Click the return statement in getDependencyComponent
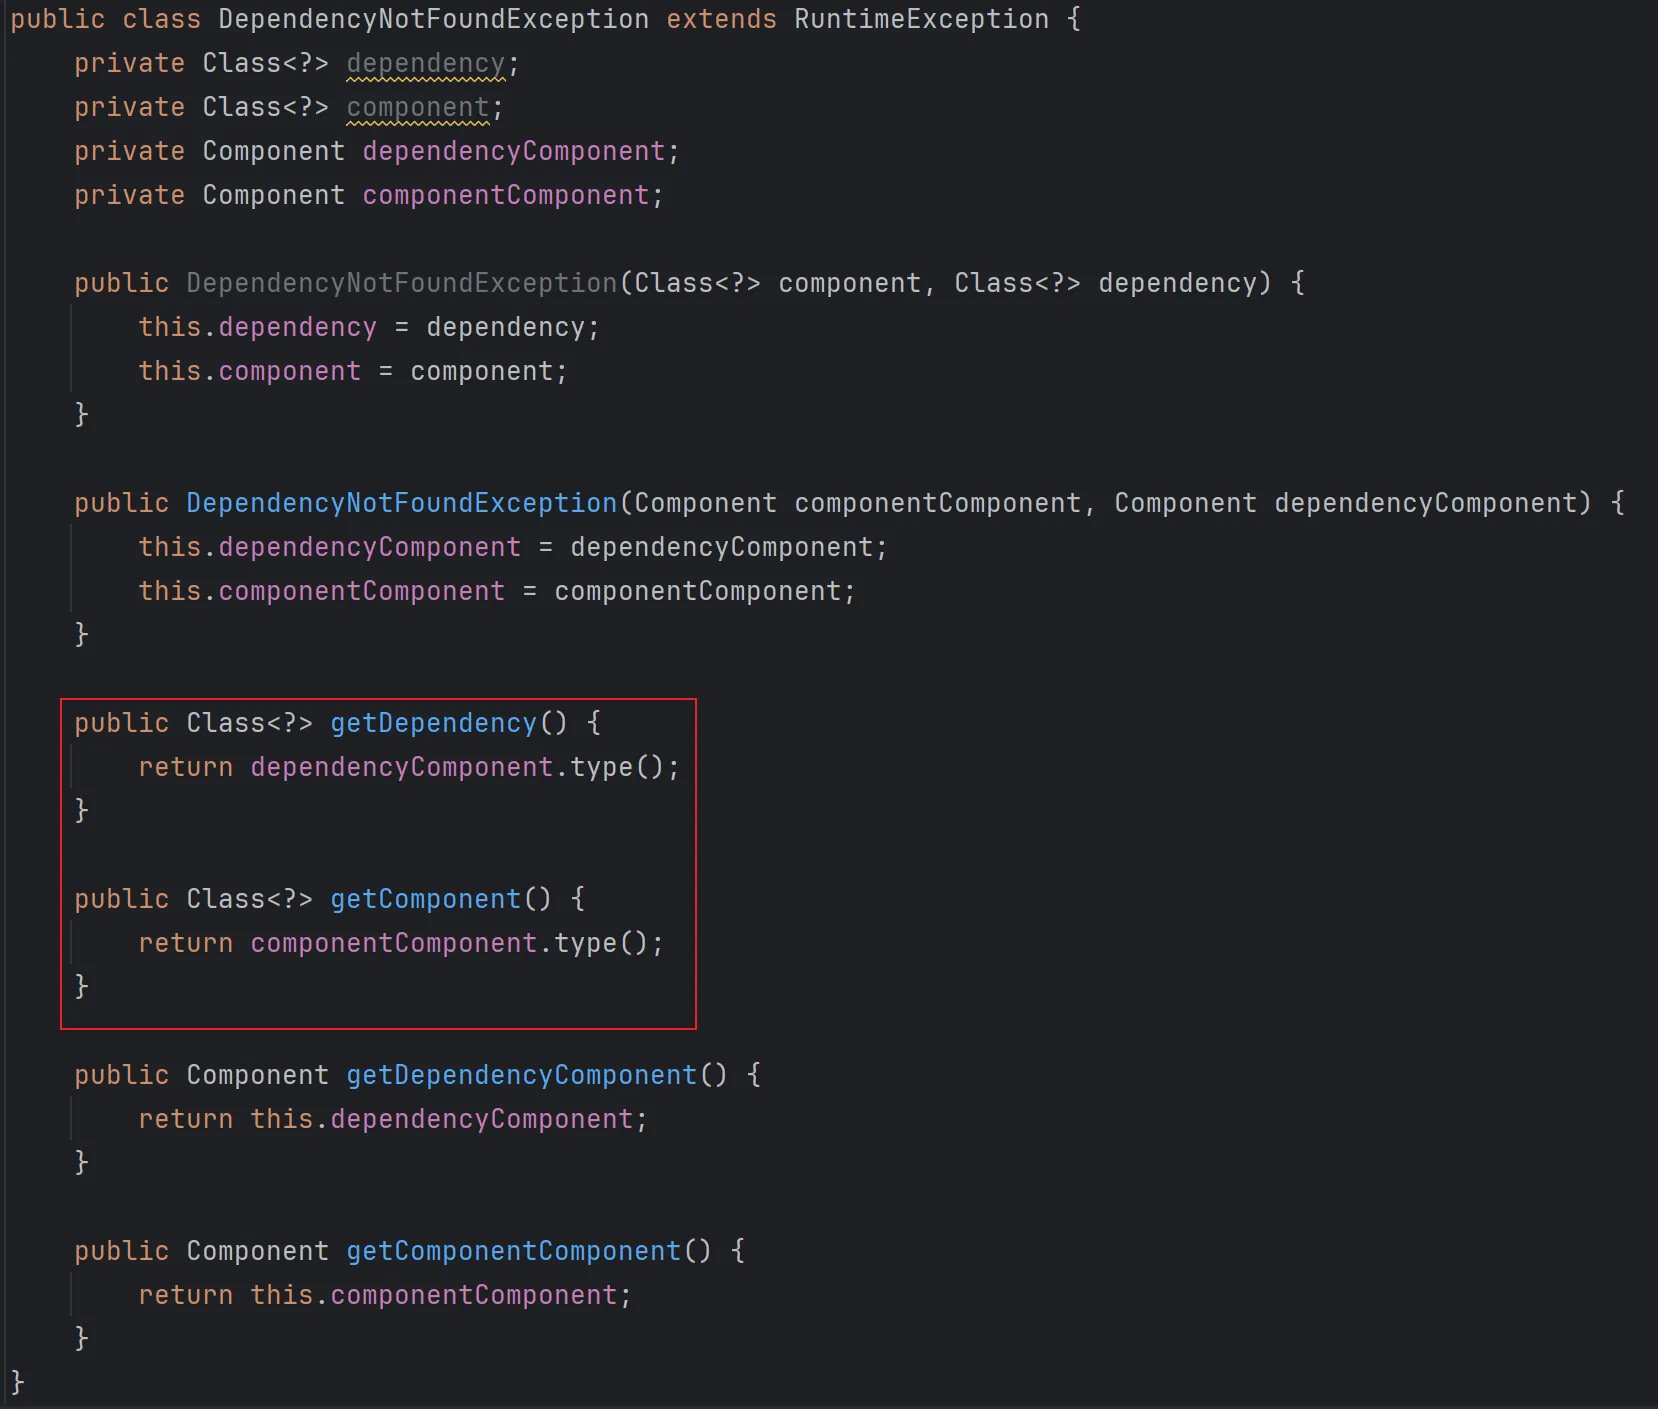This screenshot has width=1658, height=1409. [185, 1119]
